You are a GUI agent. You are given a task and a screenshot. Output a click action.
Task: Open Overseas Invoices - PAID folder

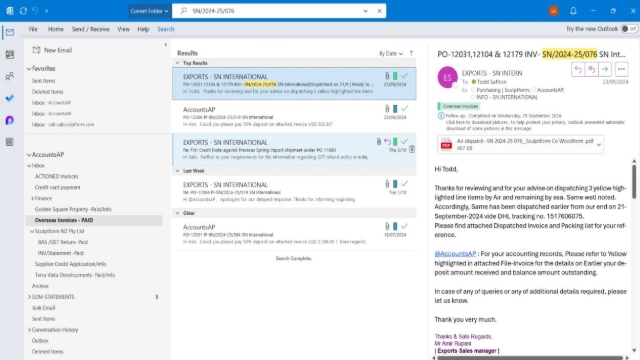[94, 220]
